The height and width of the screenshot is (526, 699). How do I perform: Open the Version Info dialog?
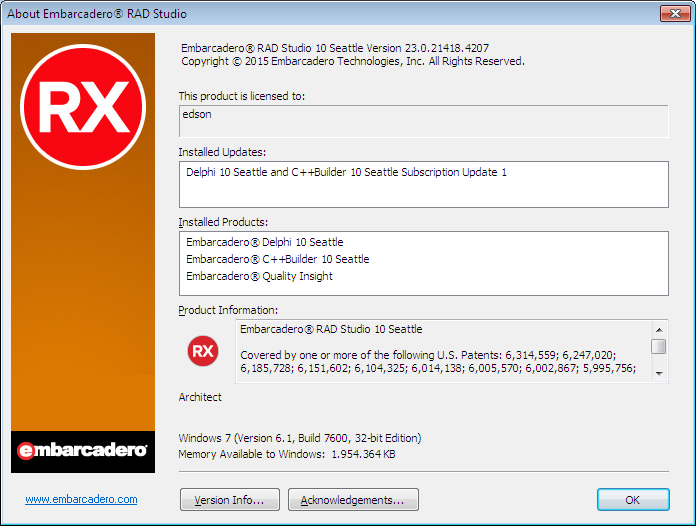coord(230,500)
